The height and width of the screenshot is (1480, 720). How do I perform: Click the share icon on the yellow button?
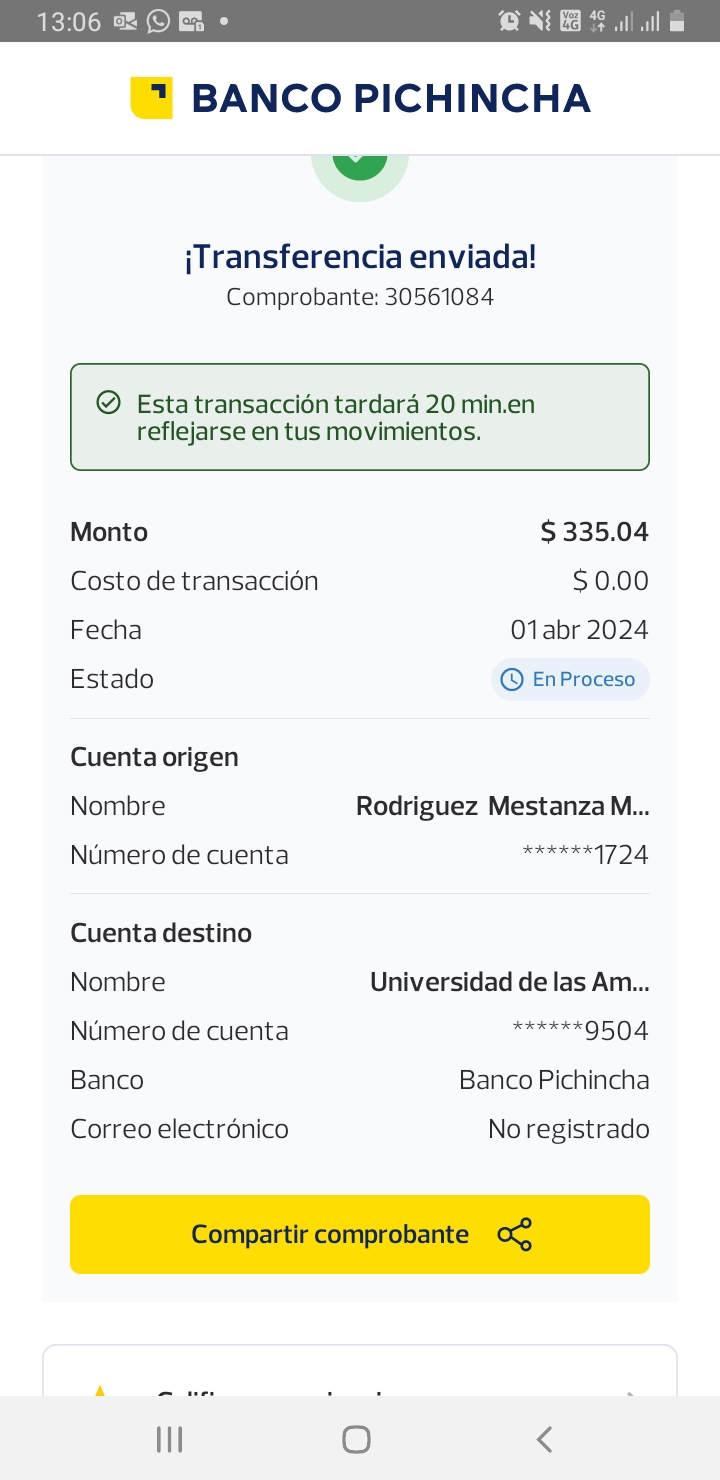(x=515, y=1235)
